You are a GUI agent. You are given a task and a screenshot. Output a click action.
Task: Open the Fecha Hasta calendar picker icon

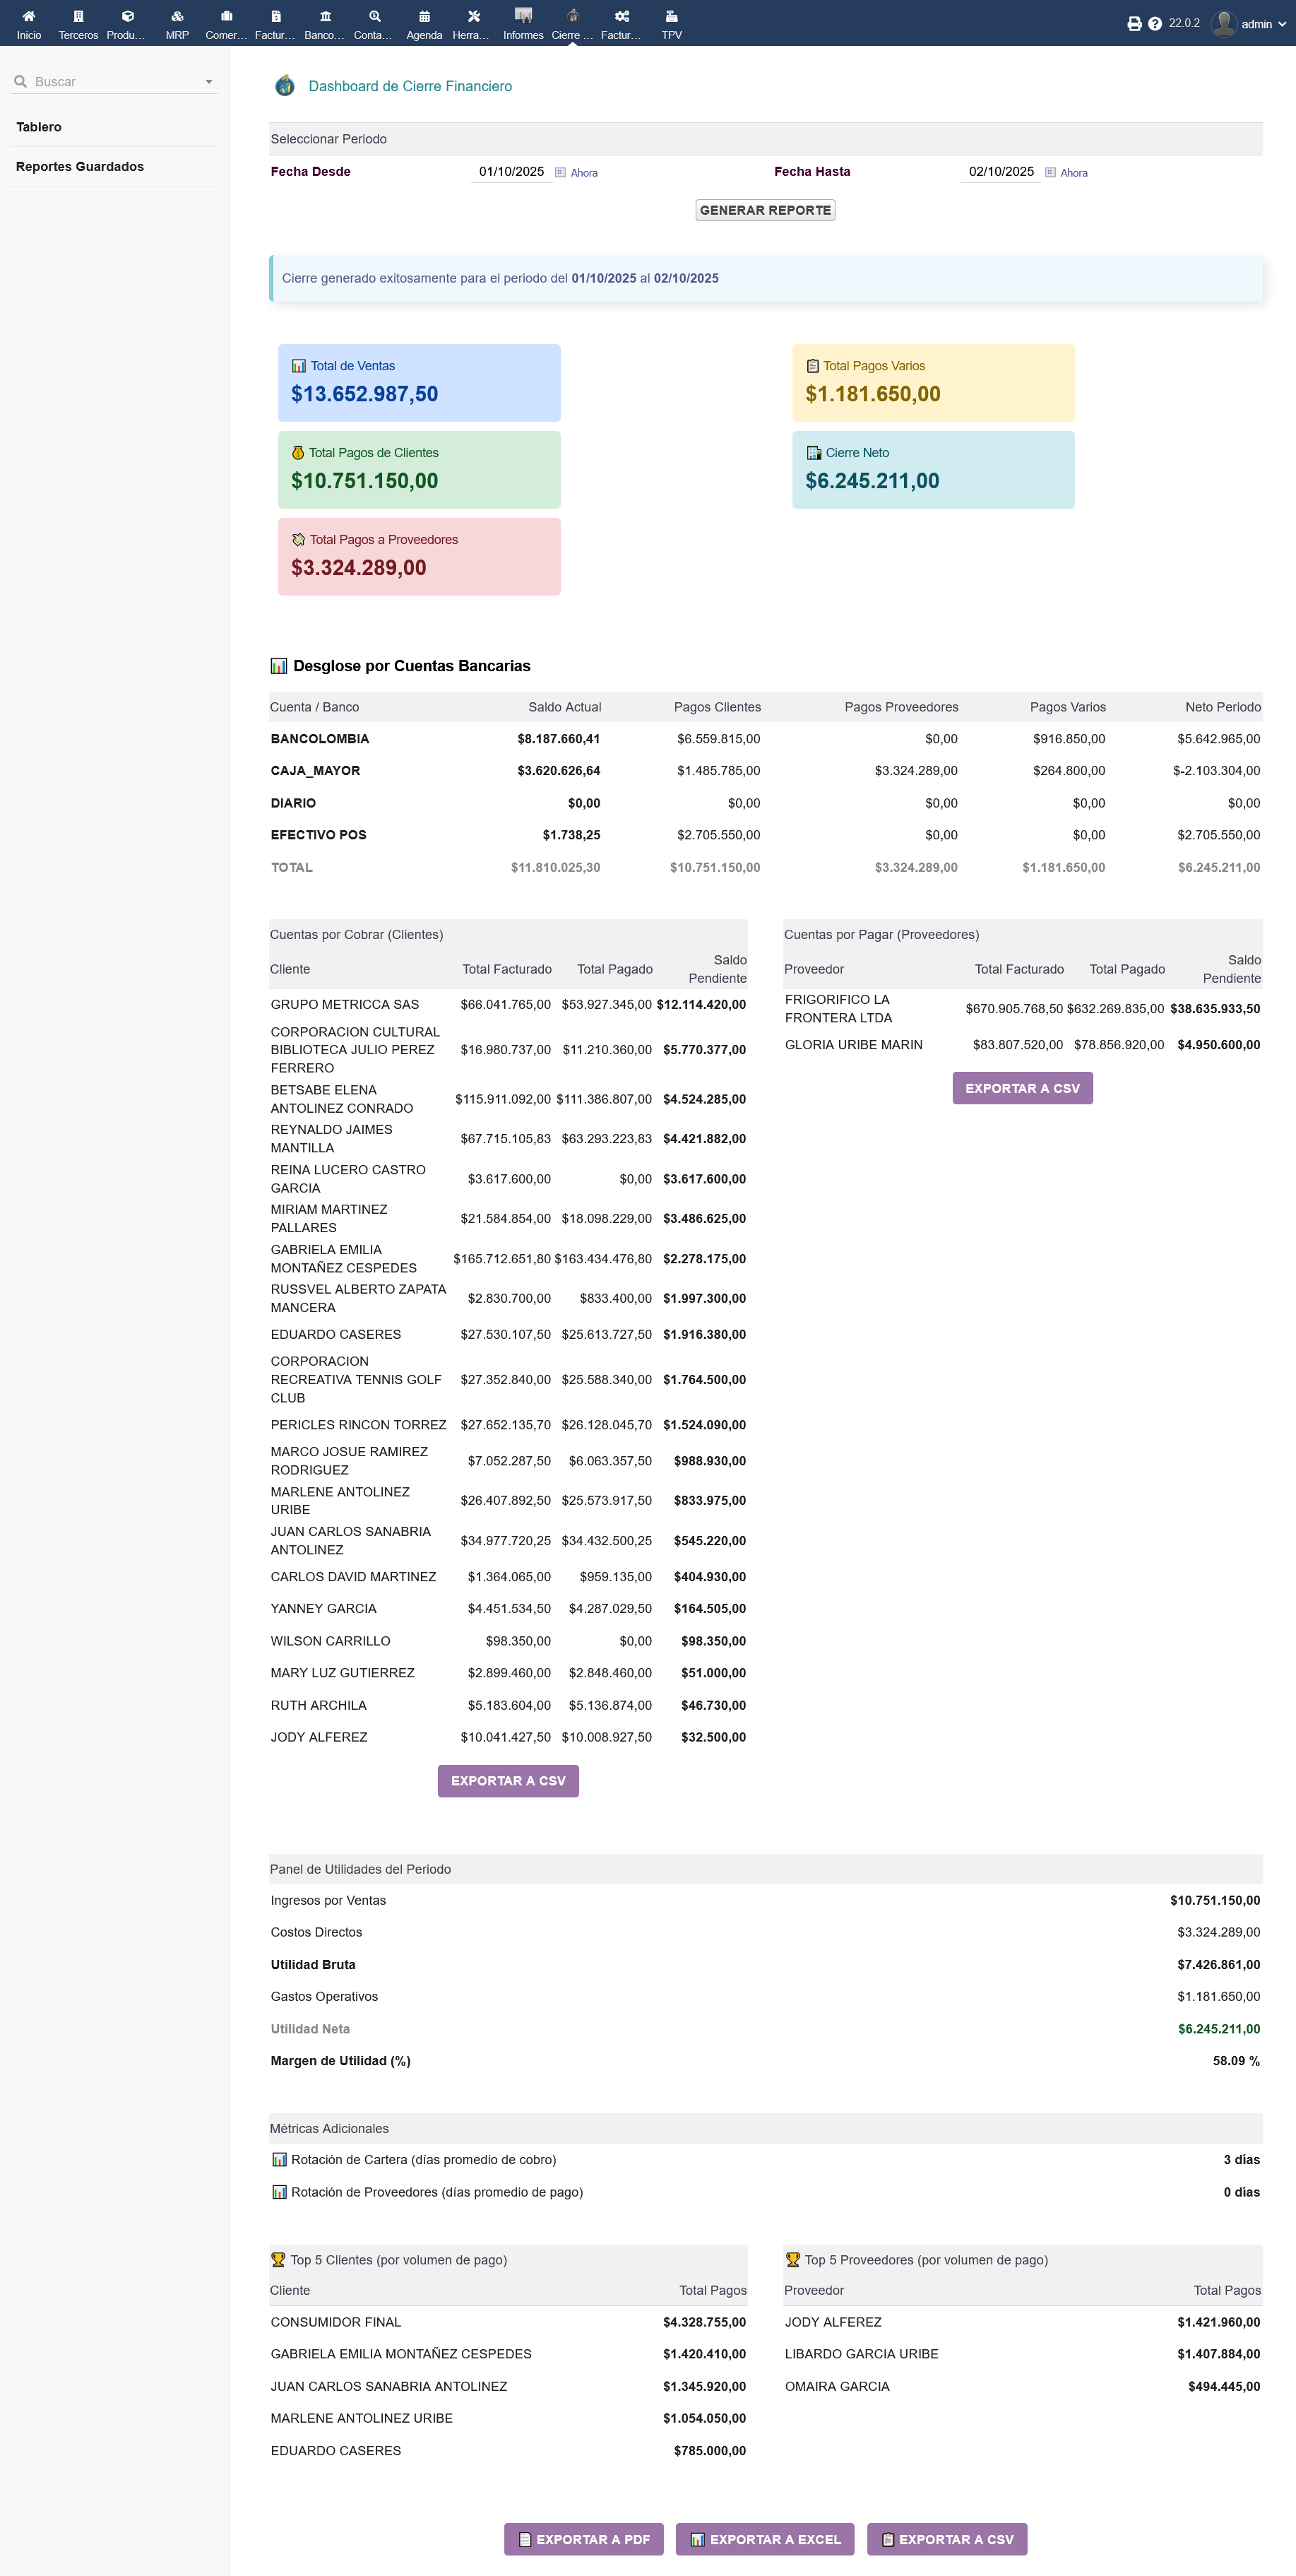[1050, 172]
